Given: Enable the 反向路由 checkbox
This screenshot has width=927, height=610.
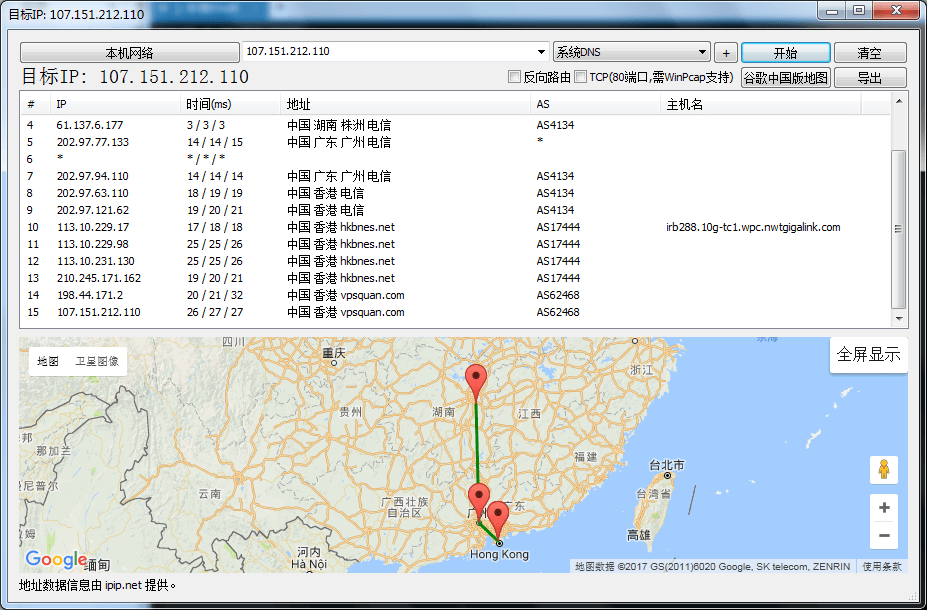Looking at the screenshot, I should tap(515, 75).
